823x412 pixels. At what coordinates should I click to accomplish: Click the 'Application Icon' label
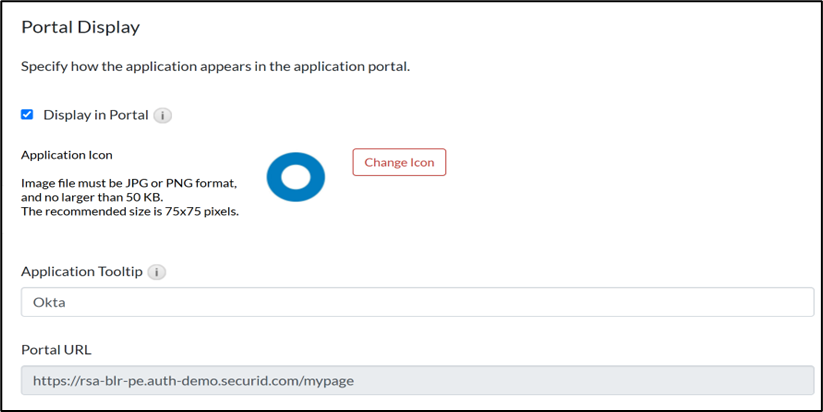click(x=67, y=155)
